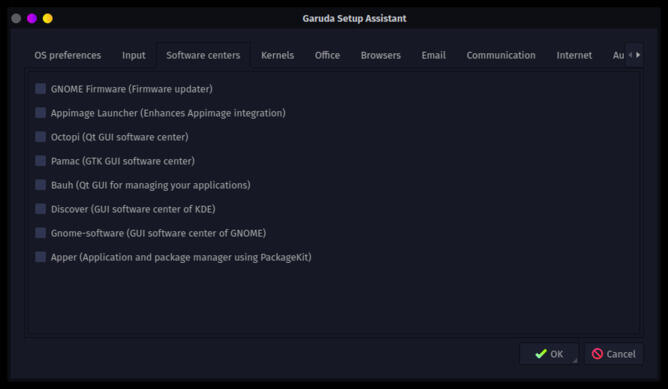Go to the Kernels tab
668x389 pixels.
277,55
